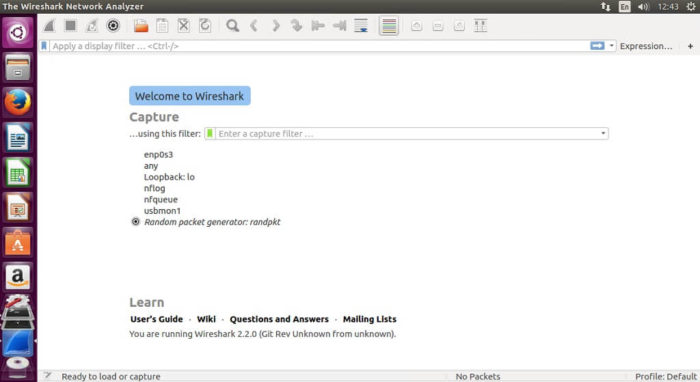The image size is (700, 382).
Task: Open Capture options gear icon
Action: [x=113, y=26]
